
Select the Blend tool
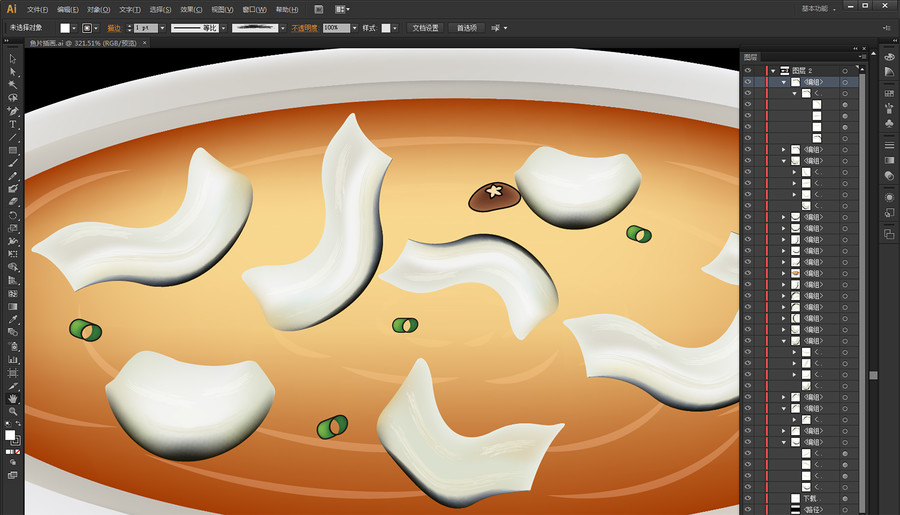click(13, 332)
